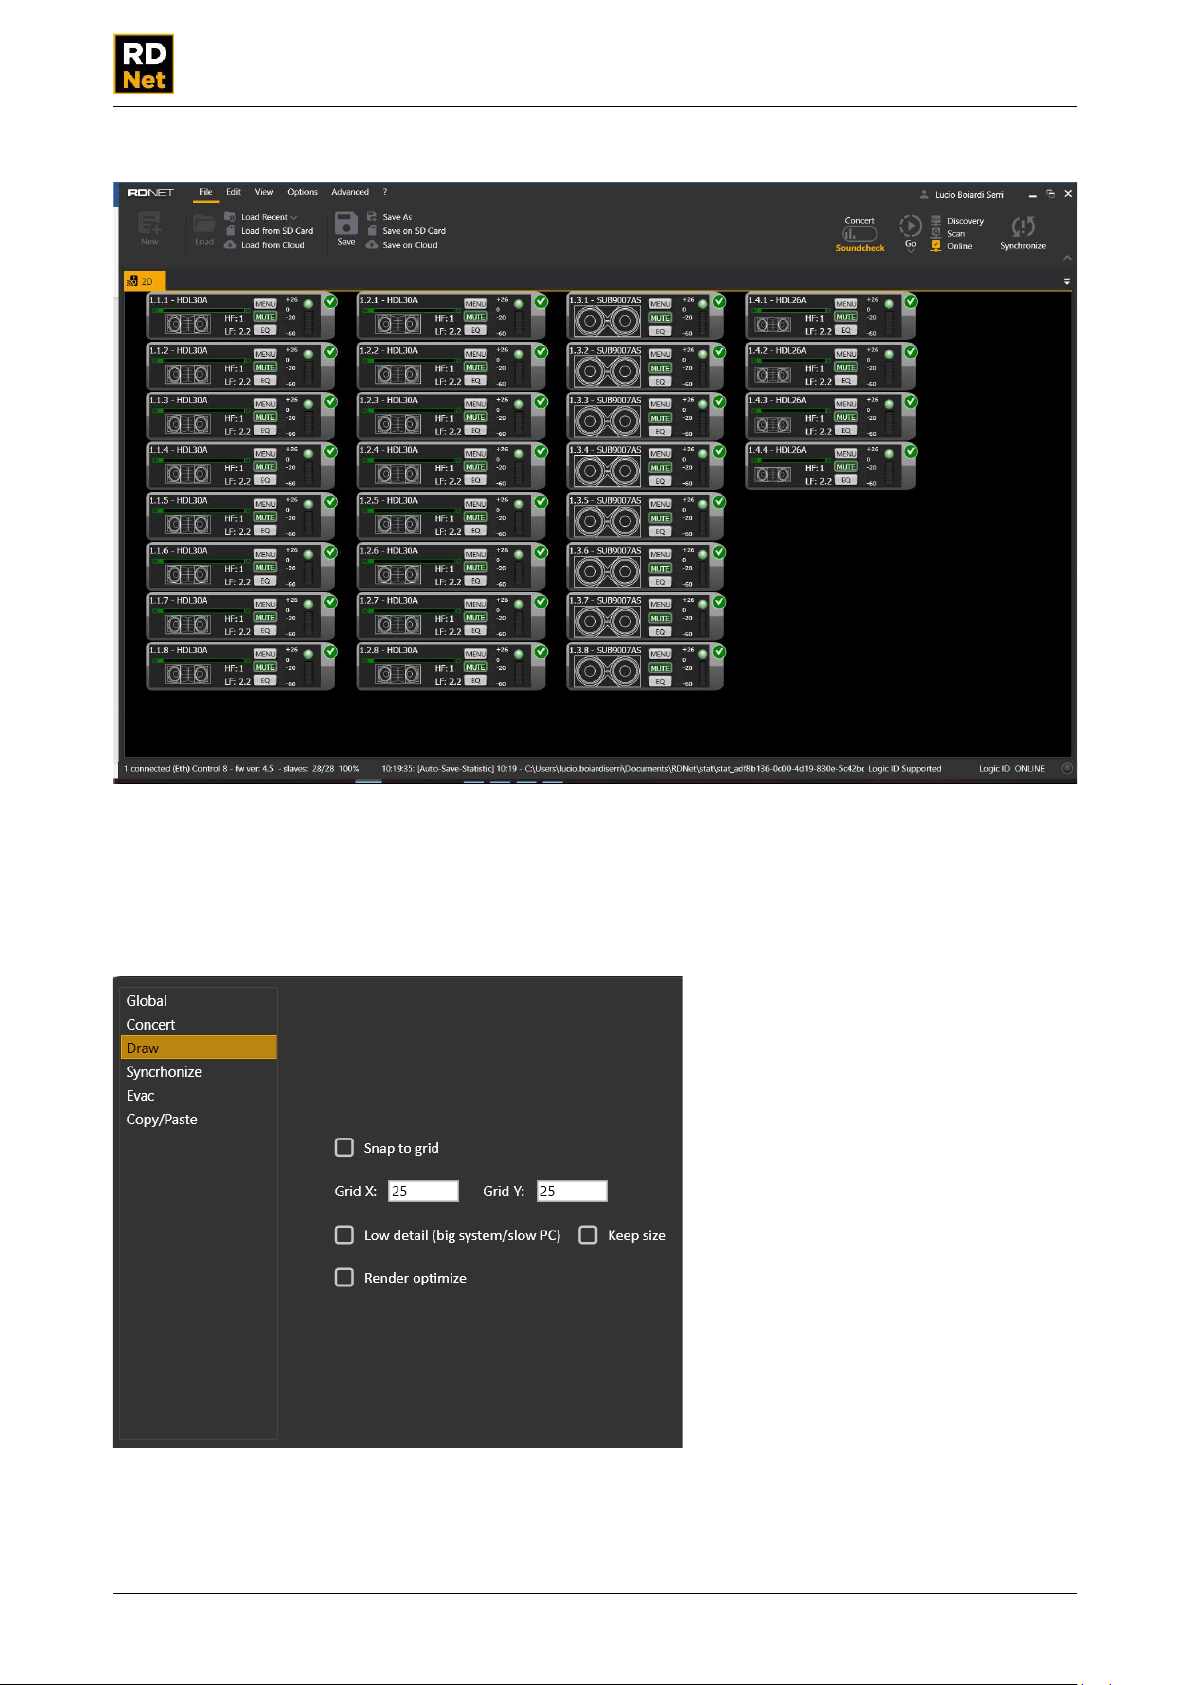1192x1685 pixels.
Task: Click the user profile Lucio Boiardi Serri
Action: pos(962,195)
